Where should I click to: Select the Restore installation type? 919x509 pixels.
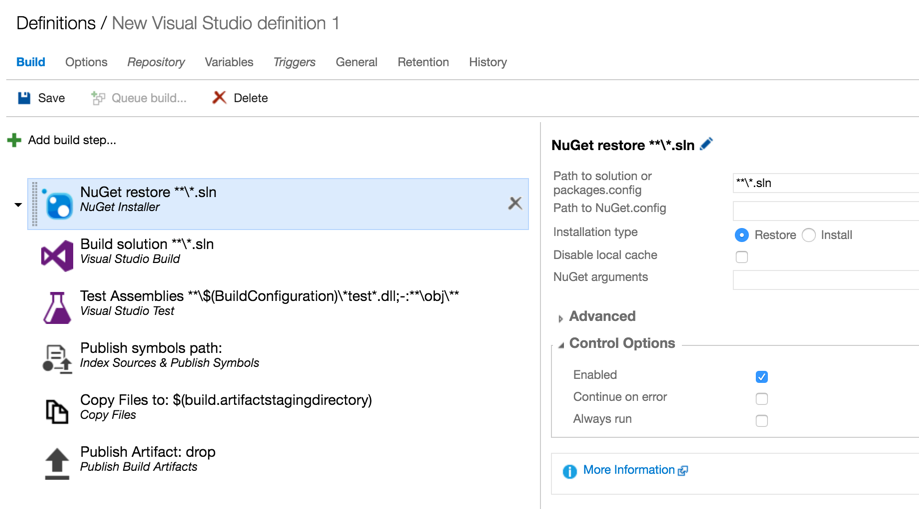click(x=741, y=235)
